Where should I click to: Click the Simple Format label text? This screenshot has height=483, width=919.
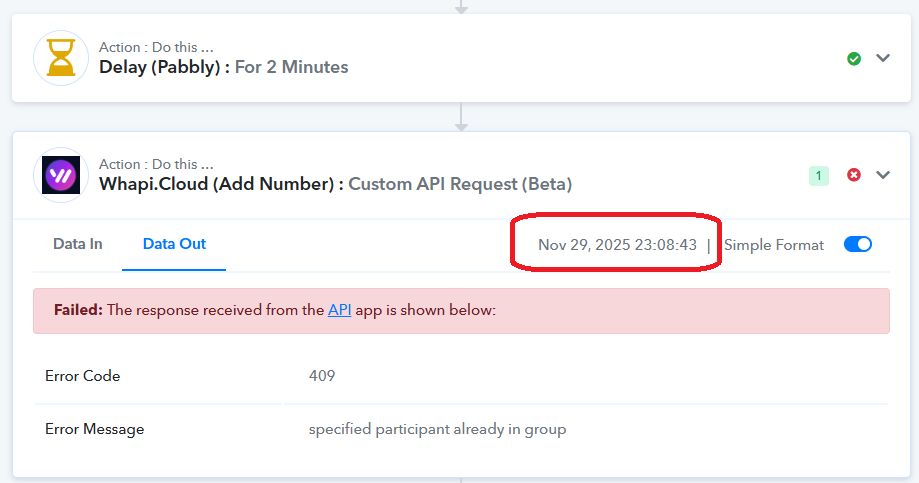click(774, 245)
